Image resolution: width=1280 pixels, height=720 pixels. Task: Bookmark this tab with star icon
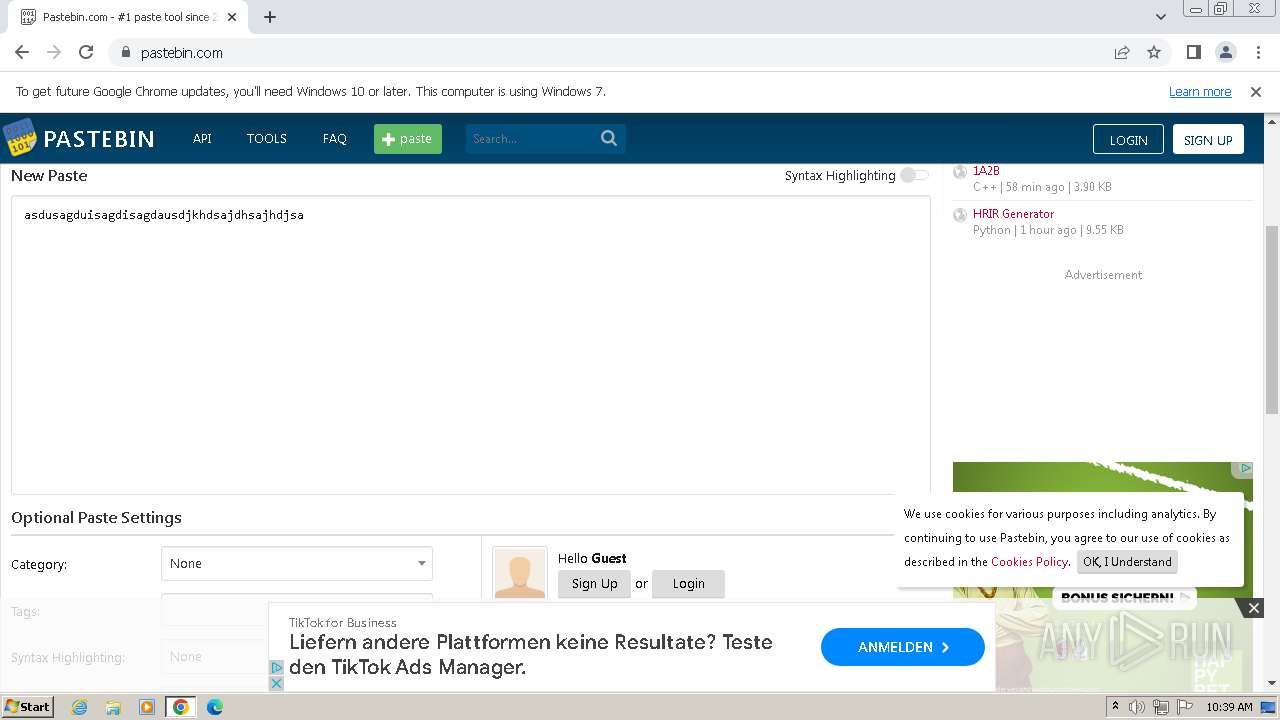click(x=1154, y=53)
